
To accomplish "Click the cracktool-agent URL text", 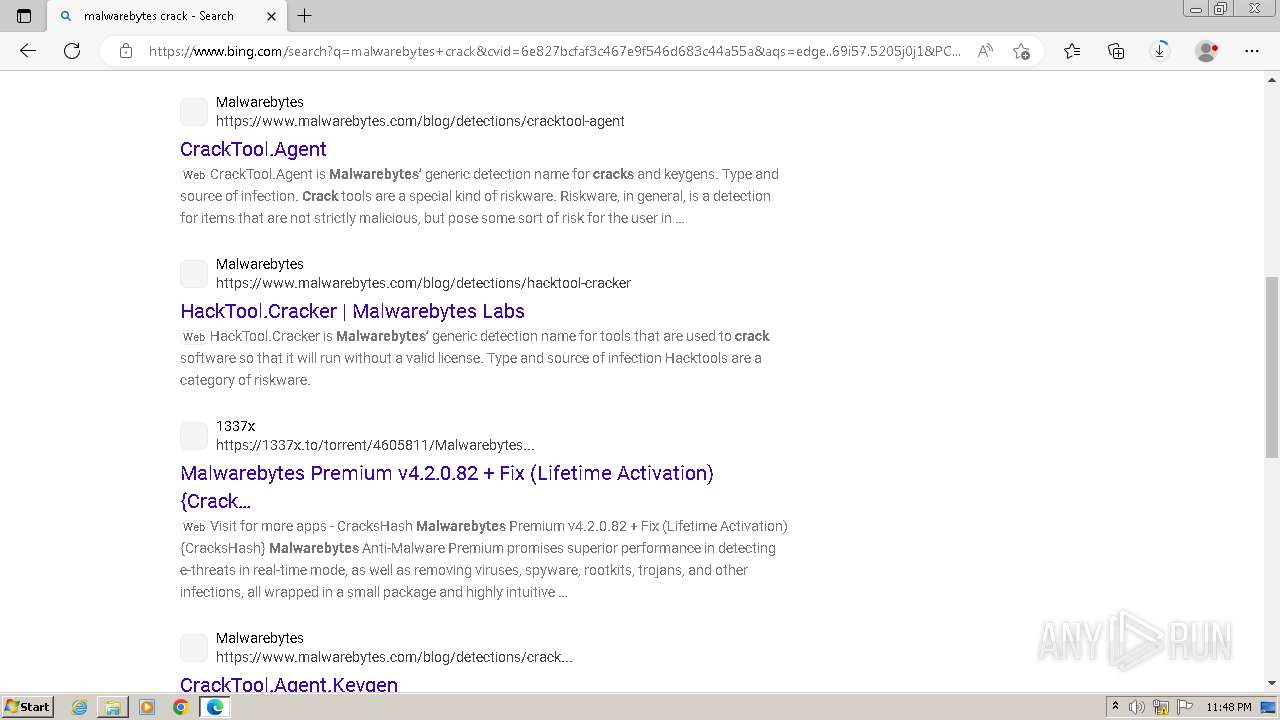I will click(x=420, y=121).
